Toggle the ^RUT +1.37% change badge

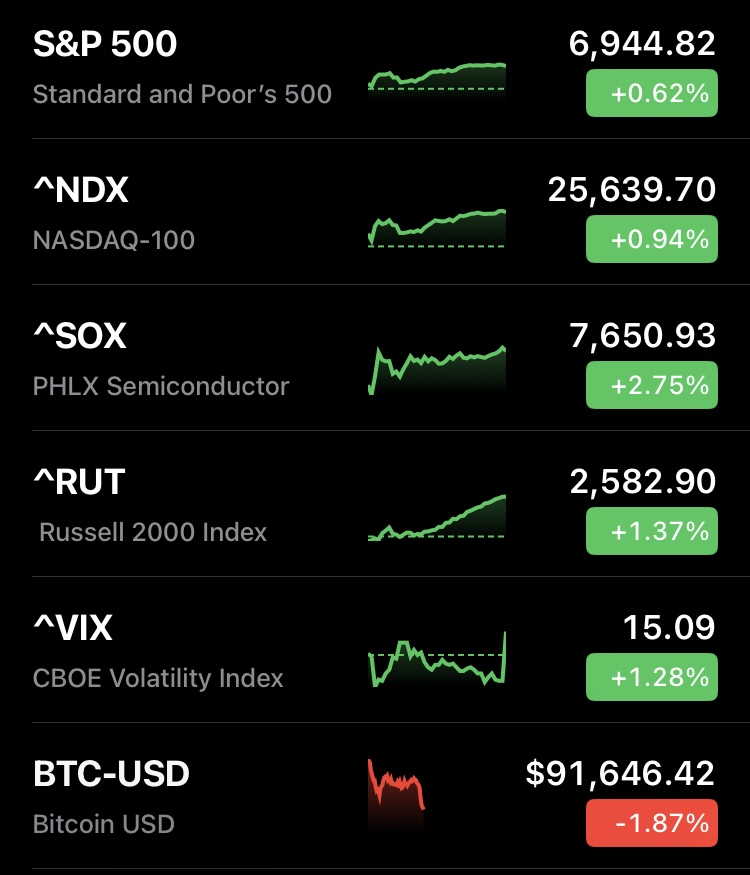[x=651, y=532]
